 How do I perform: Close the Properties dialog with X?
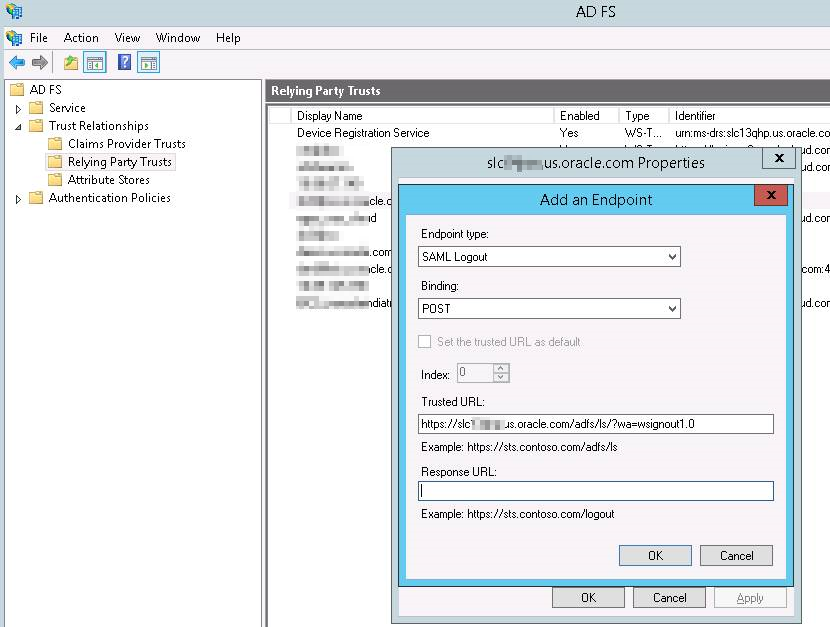(779, 158)
